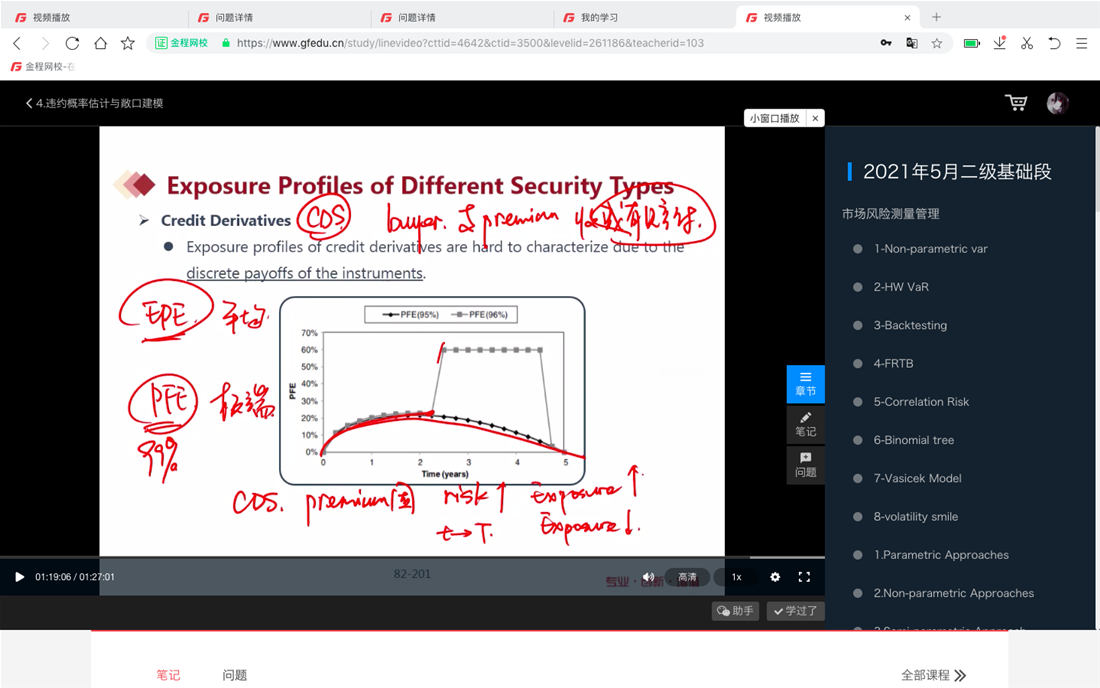Select the 2-HW VaR lesson
Screen dimensions: 1100x688
coord(901,287)
